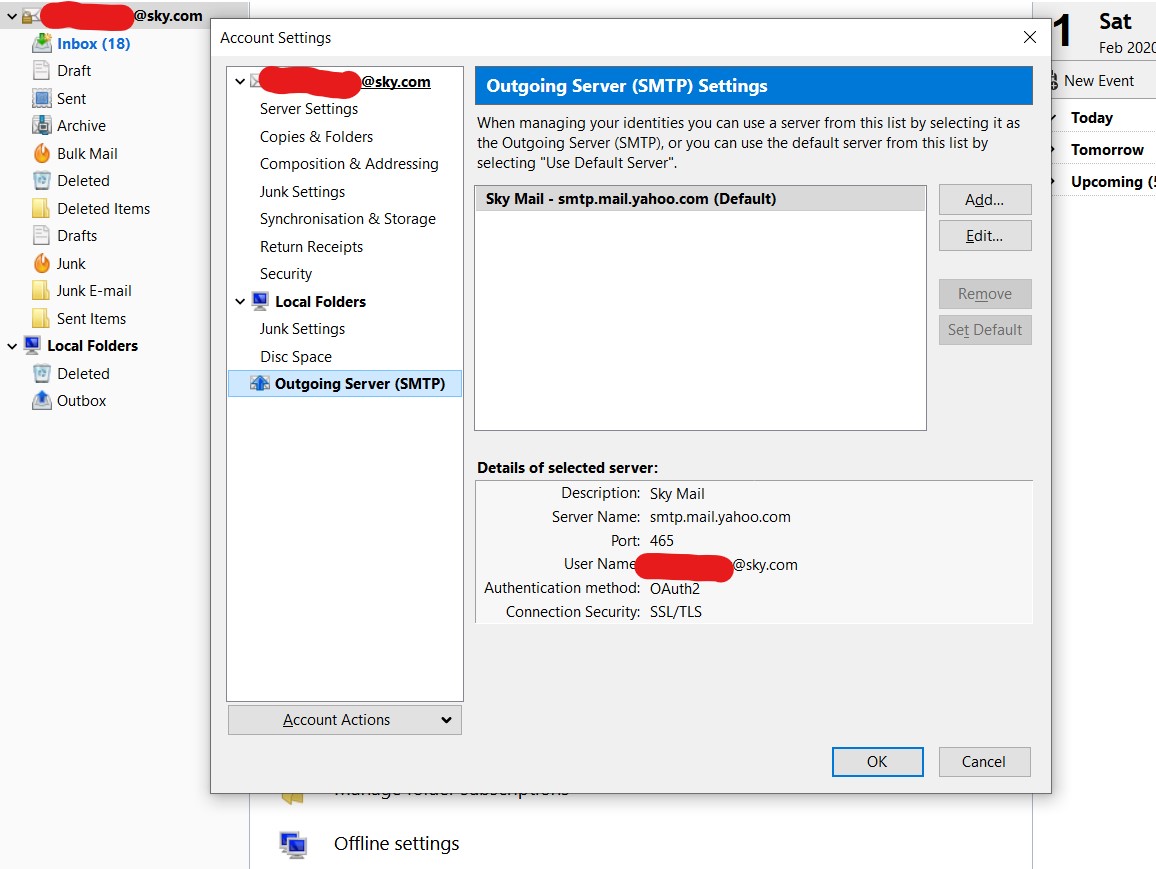The image size is (1156, 869).
Task: Open the Account Actions dropdown
Action: pos(345,720)
